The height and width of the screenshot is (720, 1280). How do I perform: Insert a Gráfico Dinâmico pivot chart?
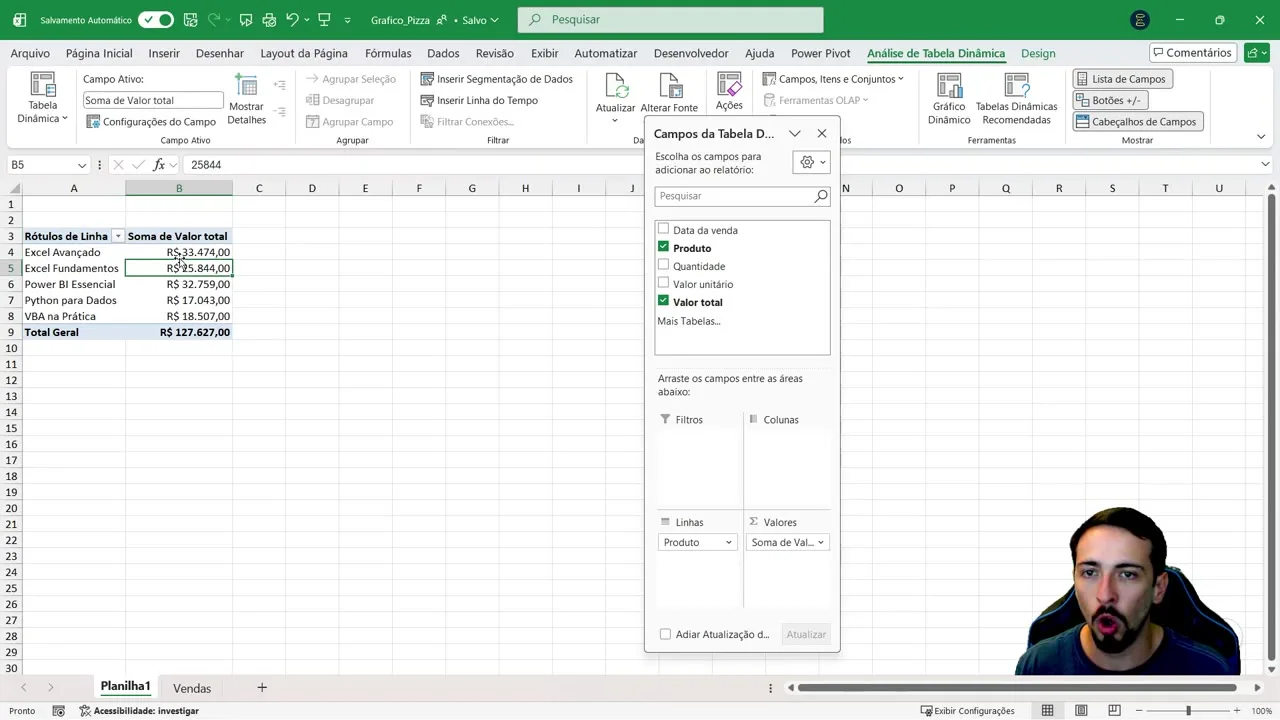(948, 99)
